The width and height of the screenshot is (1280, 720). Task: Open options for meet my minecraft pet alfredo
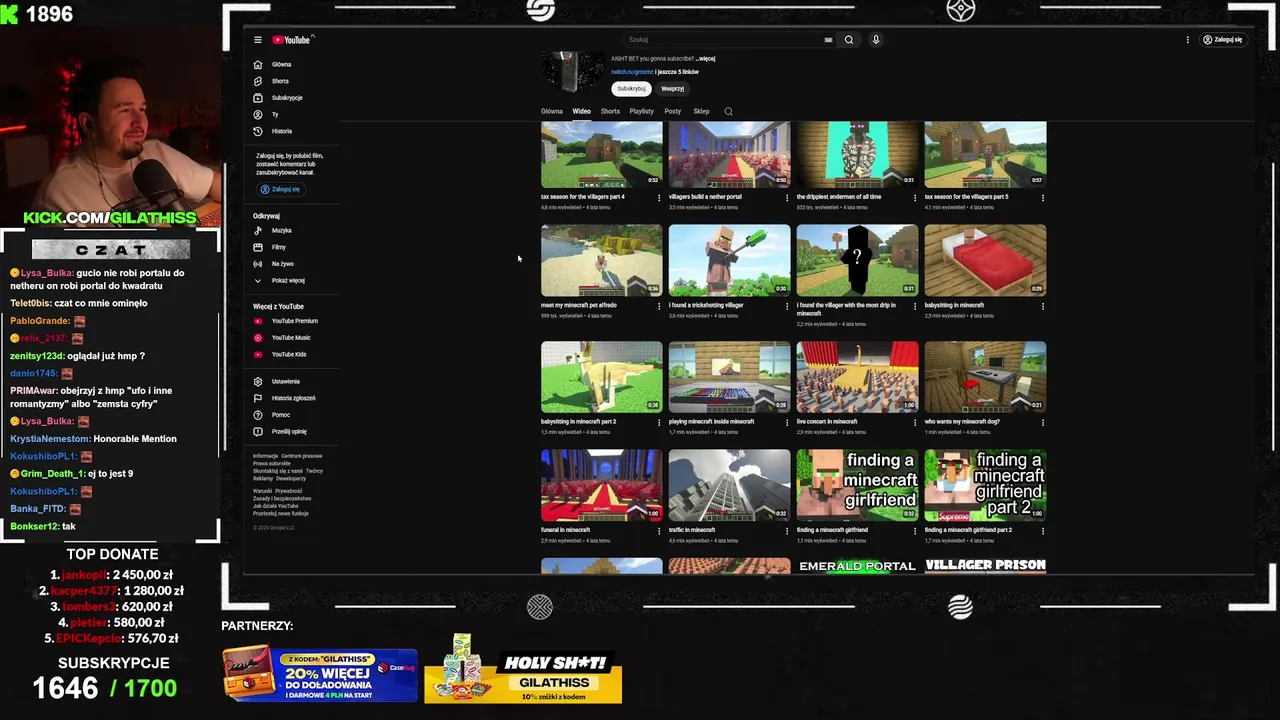(659, 306)
